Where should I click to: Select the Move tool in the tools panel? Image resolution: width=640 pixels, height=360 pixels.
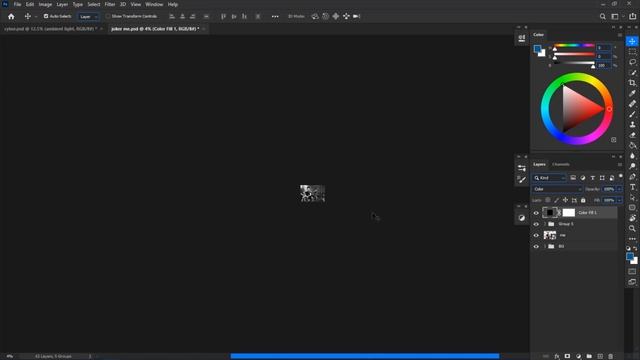[632, 41]
